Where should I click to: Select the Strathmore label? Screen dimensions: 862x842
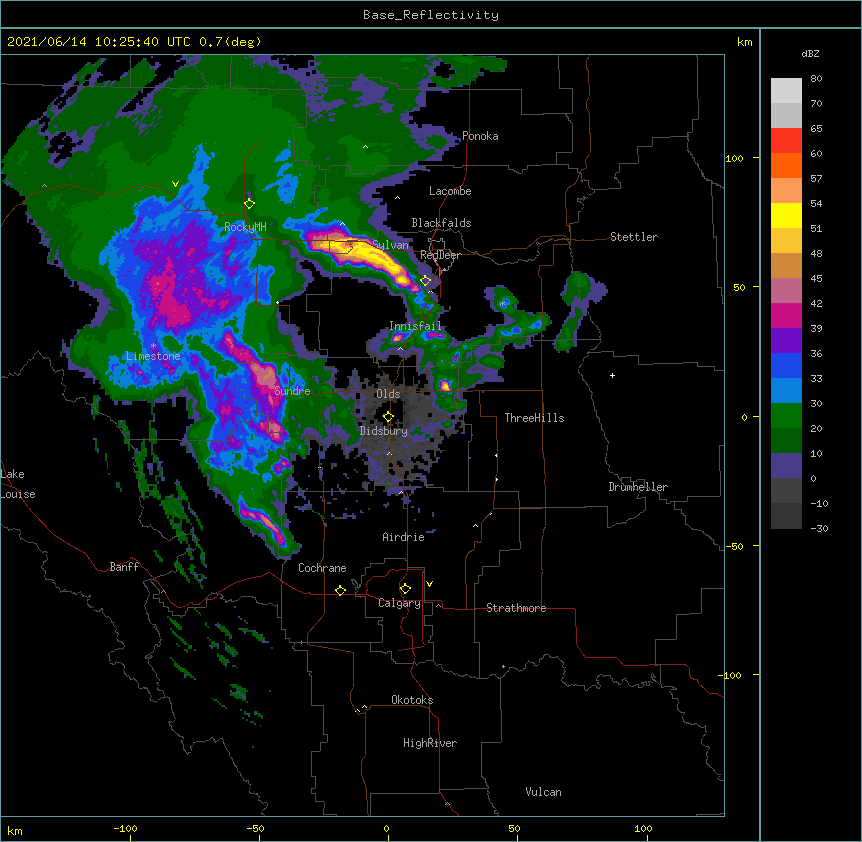[x=516, y=608]
